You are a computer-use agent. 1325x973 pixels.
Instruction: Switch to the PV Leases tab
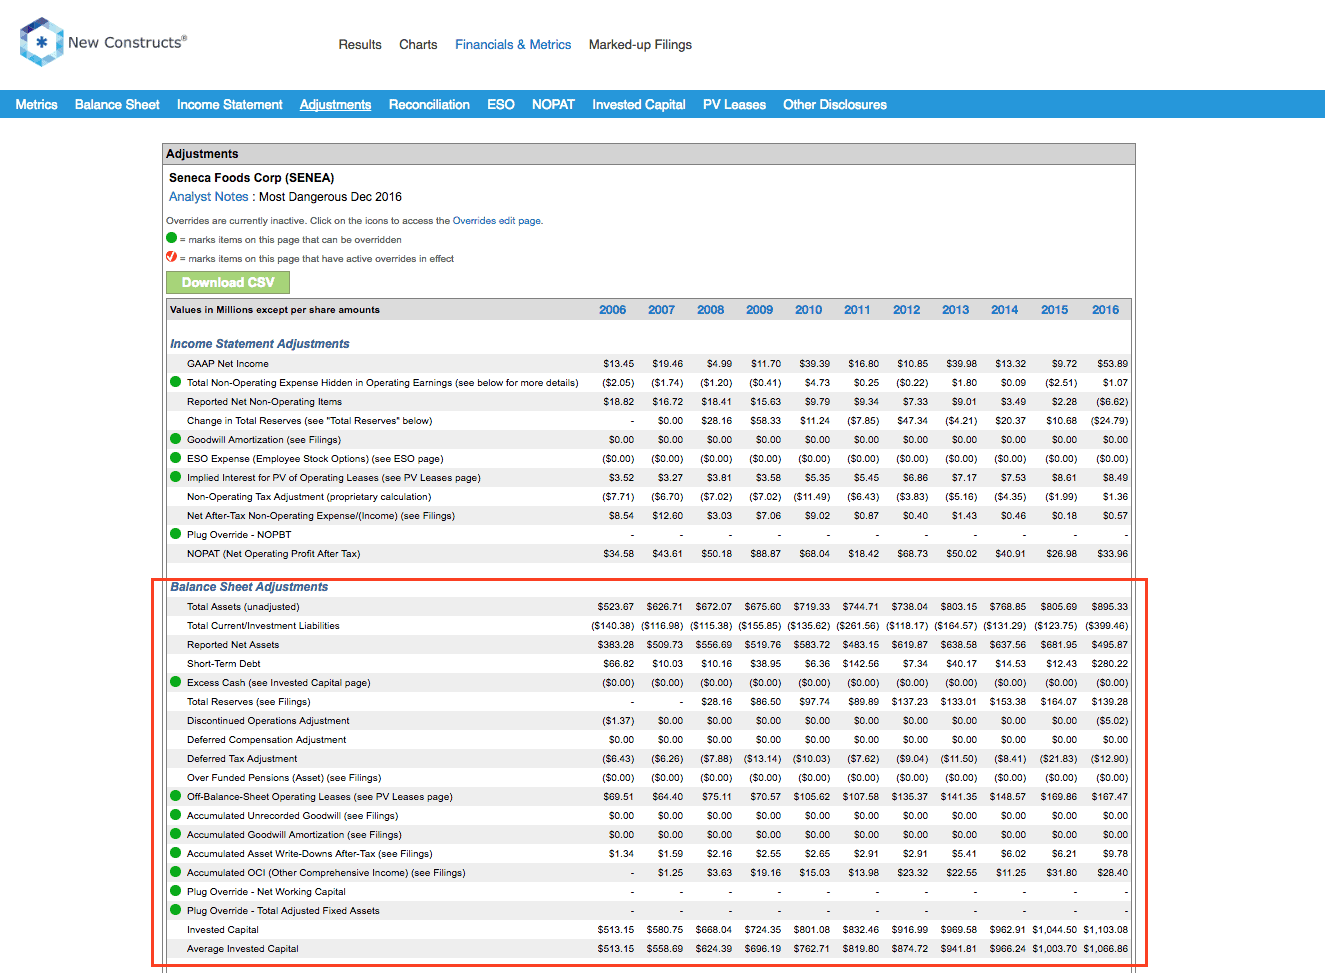coord(734,105)
